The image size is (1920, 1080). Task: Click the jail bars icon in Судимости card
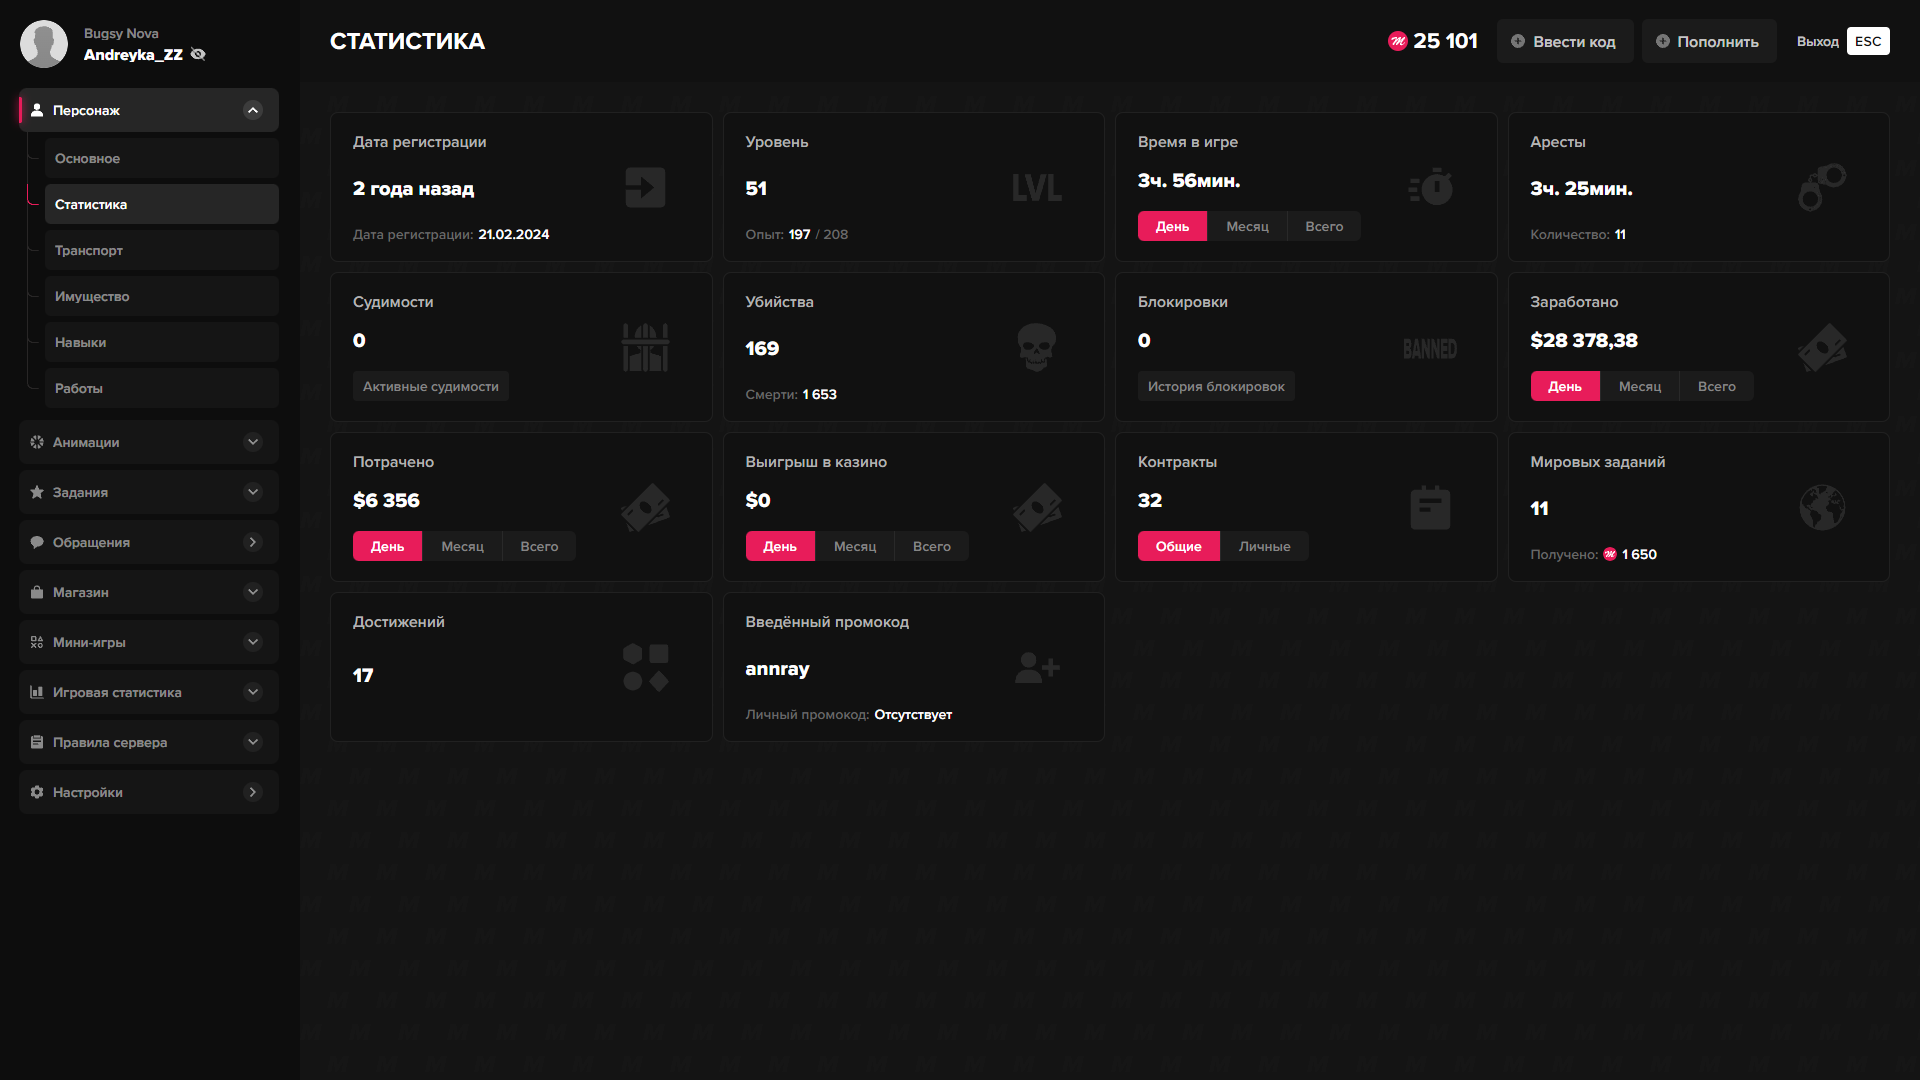tap(645, 347)
